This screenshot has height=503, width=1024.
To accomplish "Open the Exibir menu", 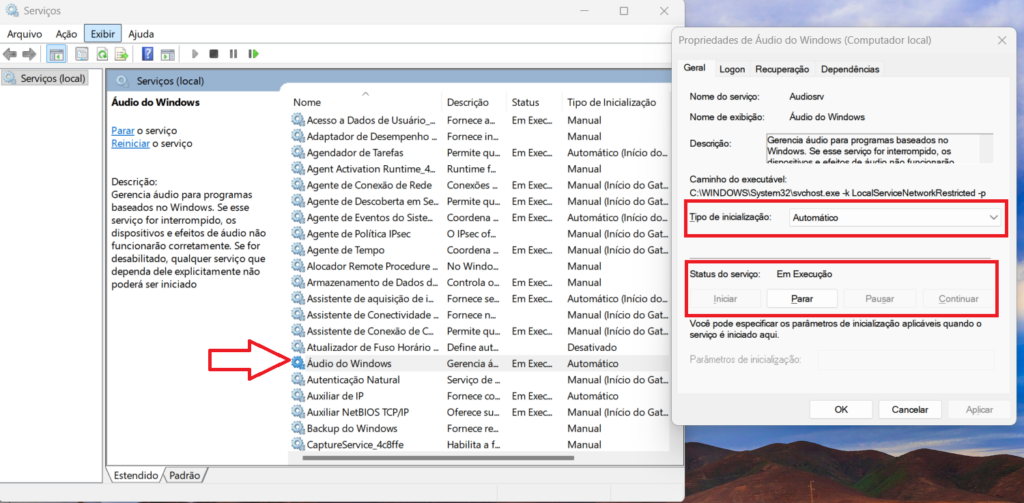I will click(x=103, y=34).
